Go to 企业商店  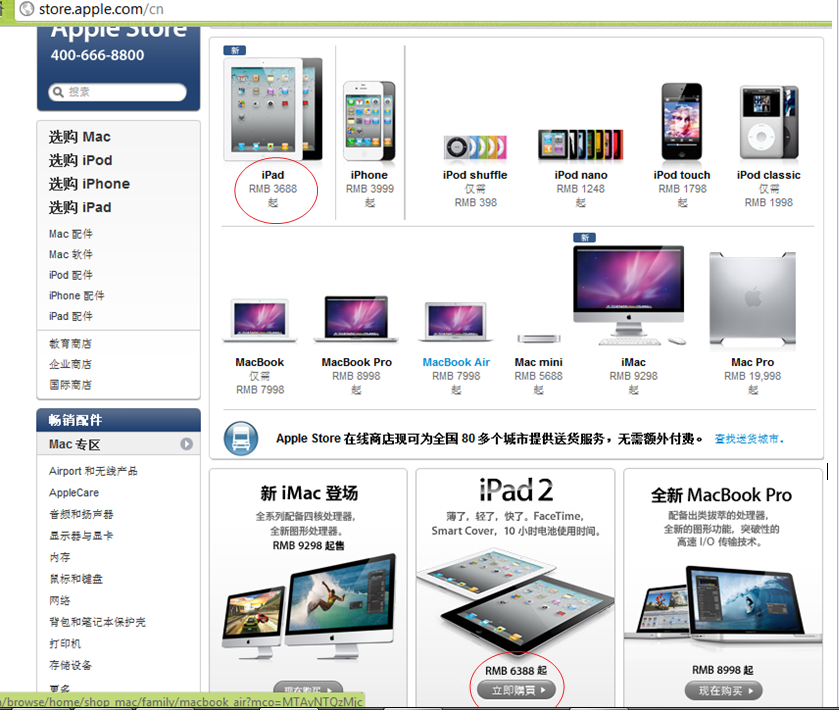70,364
